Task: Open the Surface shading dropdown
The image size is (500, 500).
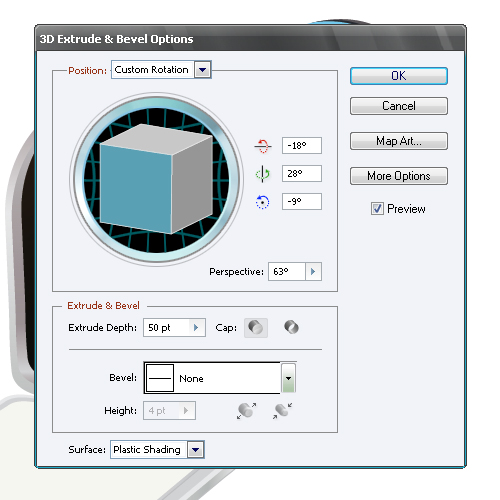Action: [x=196, y=450]
